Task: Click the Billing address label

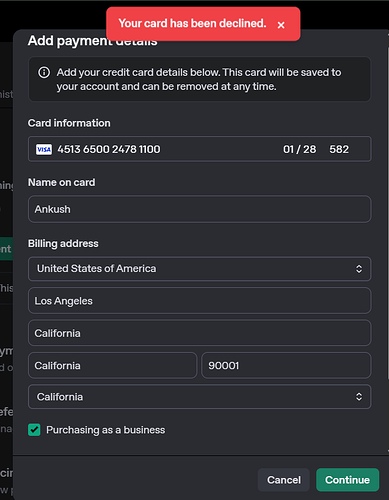Action: [63, 244]
